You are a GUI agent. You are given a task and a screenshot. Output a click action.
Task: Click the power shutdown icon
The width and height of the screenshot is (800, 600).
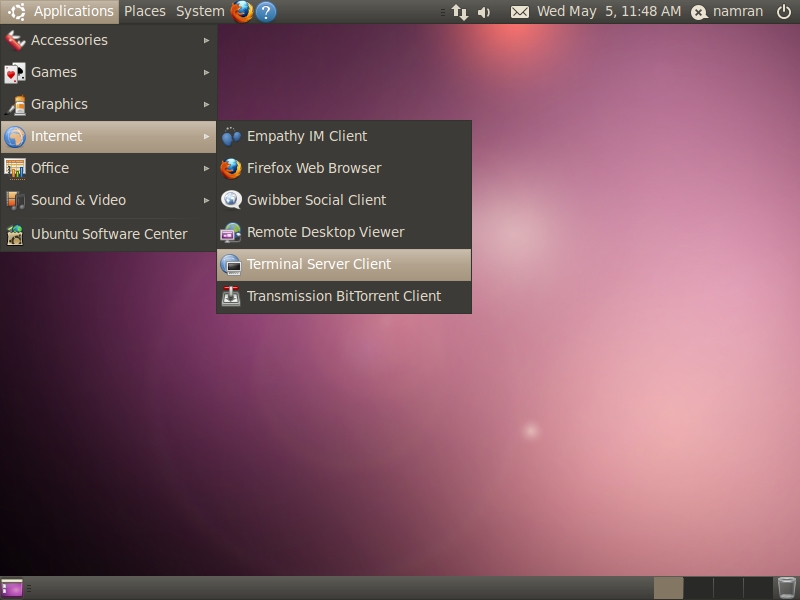click(783, 12)
